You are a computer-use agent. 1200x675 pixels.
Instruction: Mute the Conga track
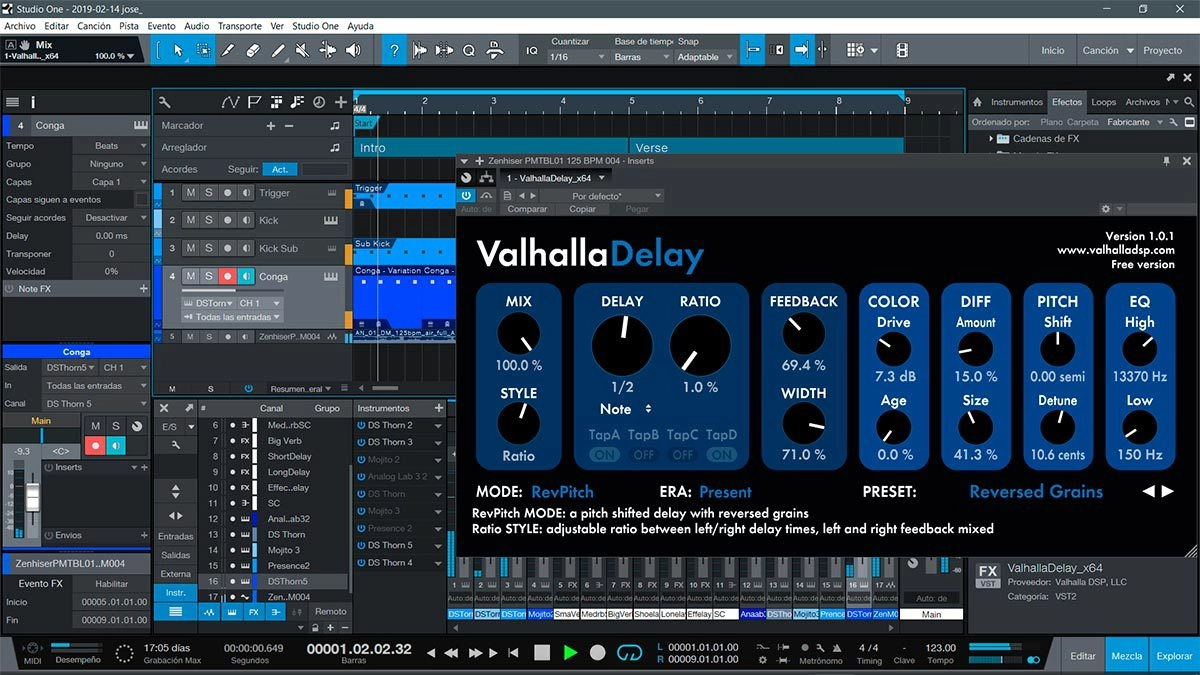[189, 277]
